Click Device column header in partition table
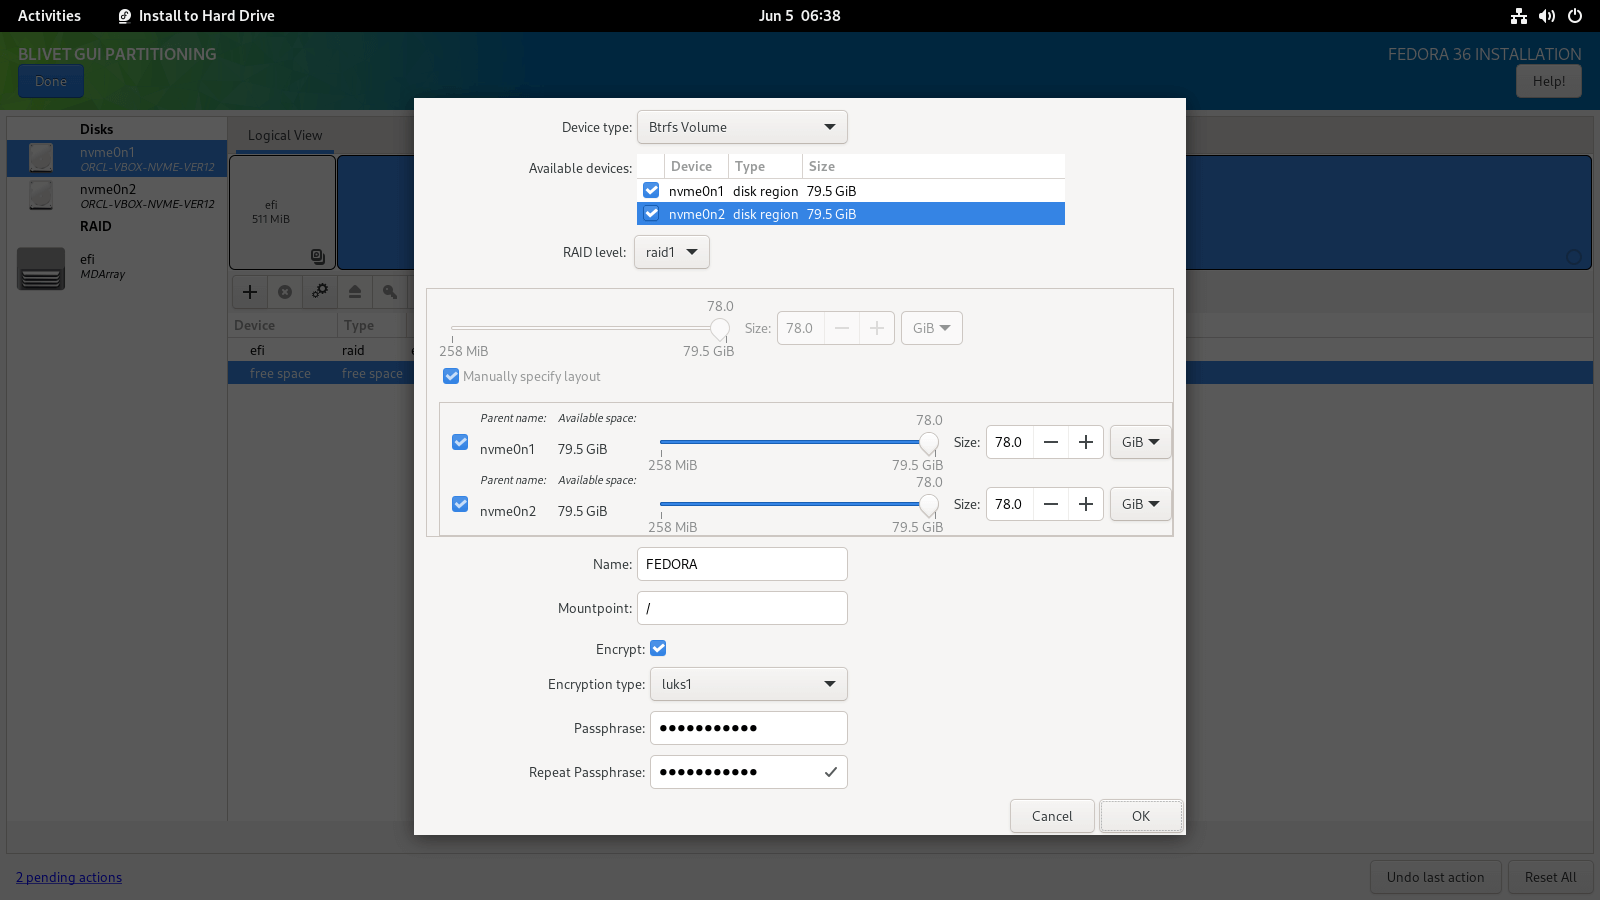The image size is (1600, 900). (283, 325)
